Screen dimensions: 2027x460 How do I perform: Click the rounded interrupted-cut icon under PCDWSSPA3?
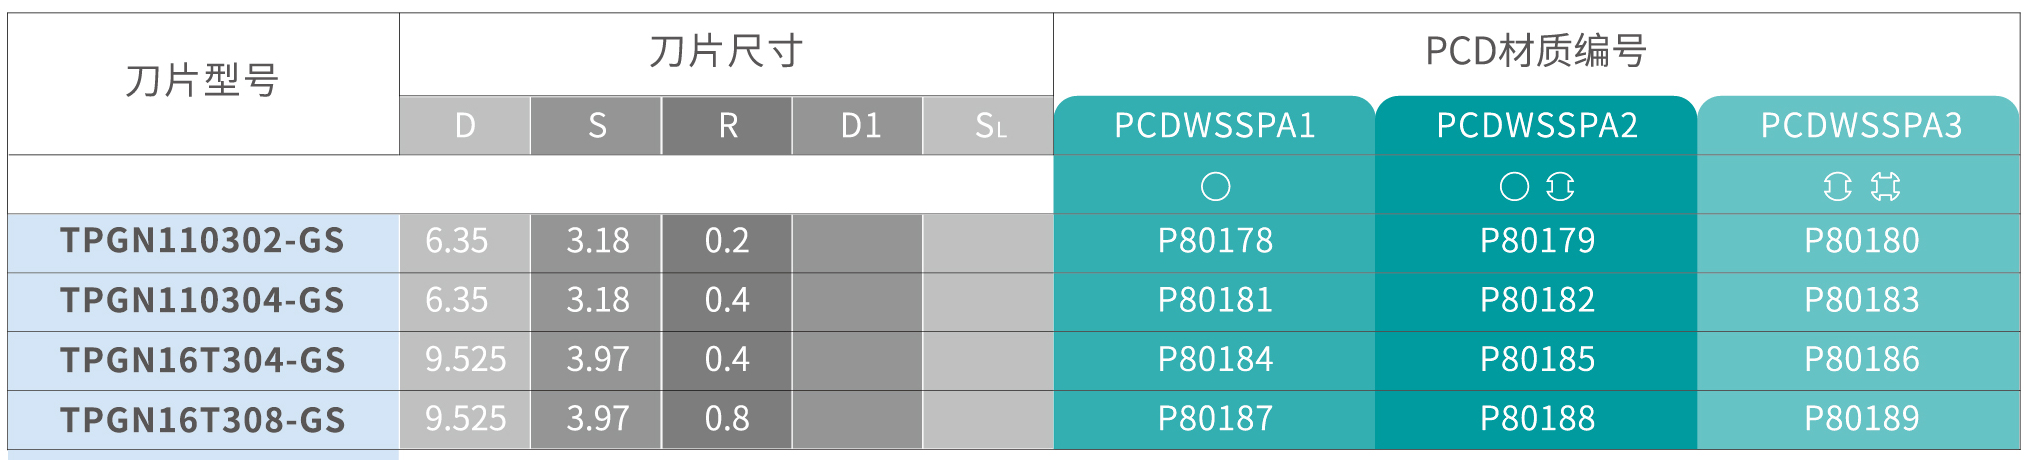tap(1837, 186)
